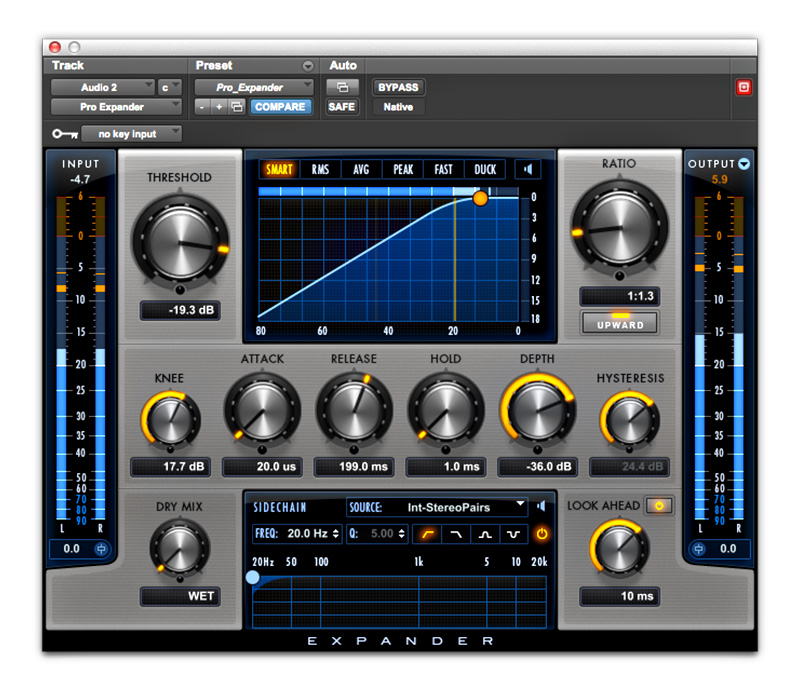Toggle the Look Ahead enable button
Screen dimensions: 800x700
coord(659,506)
